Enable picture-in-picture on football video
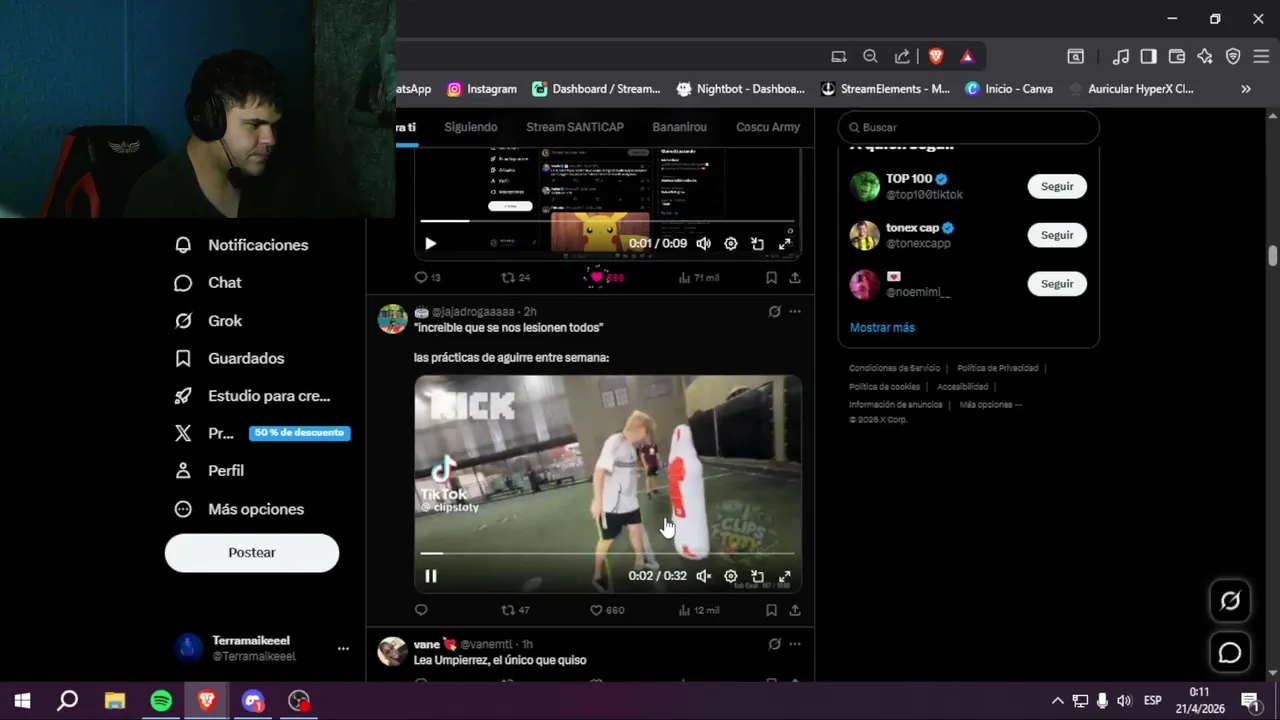The width and height of the screenshot is (1280, 720). point(758,576)
